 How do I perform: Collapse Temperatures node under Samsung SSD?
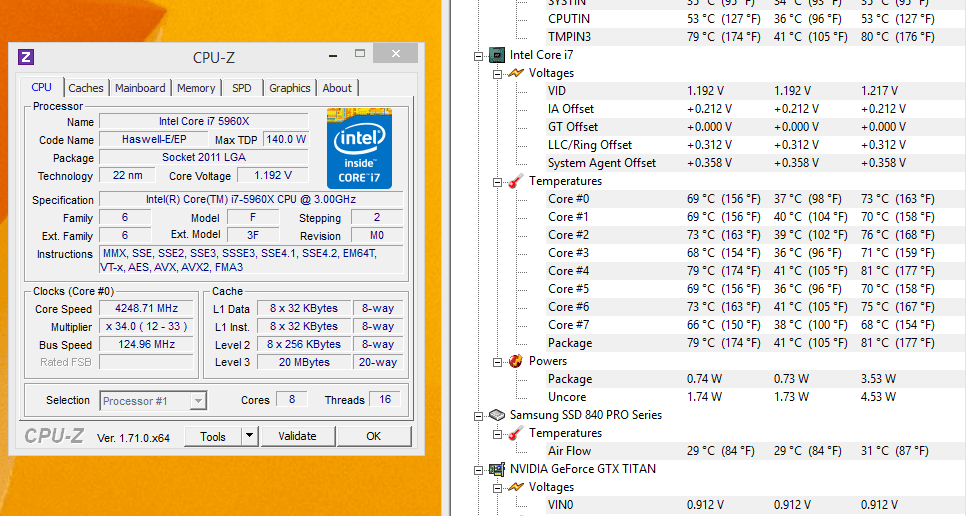tap(497, 434)
